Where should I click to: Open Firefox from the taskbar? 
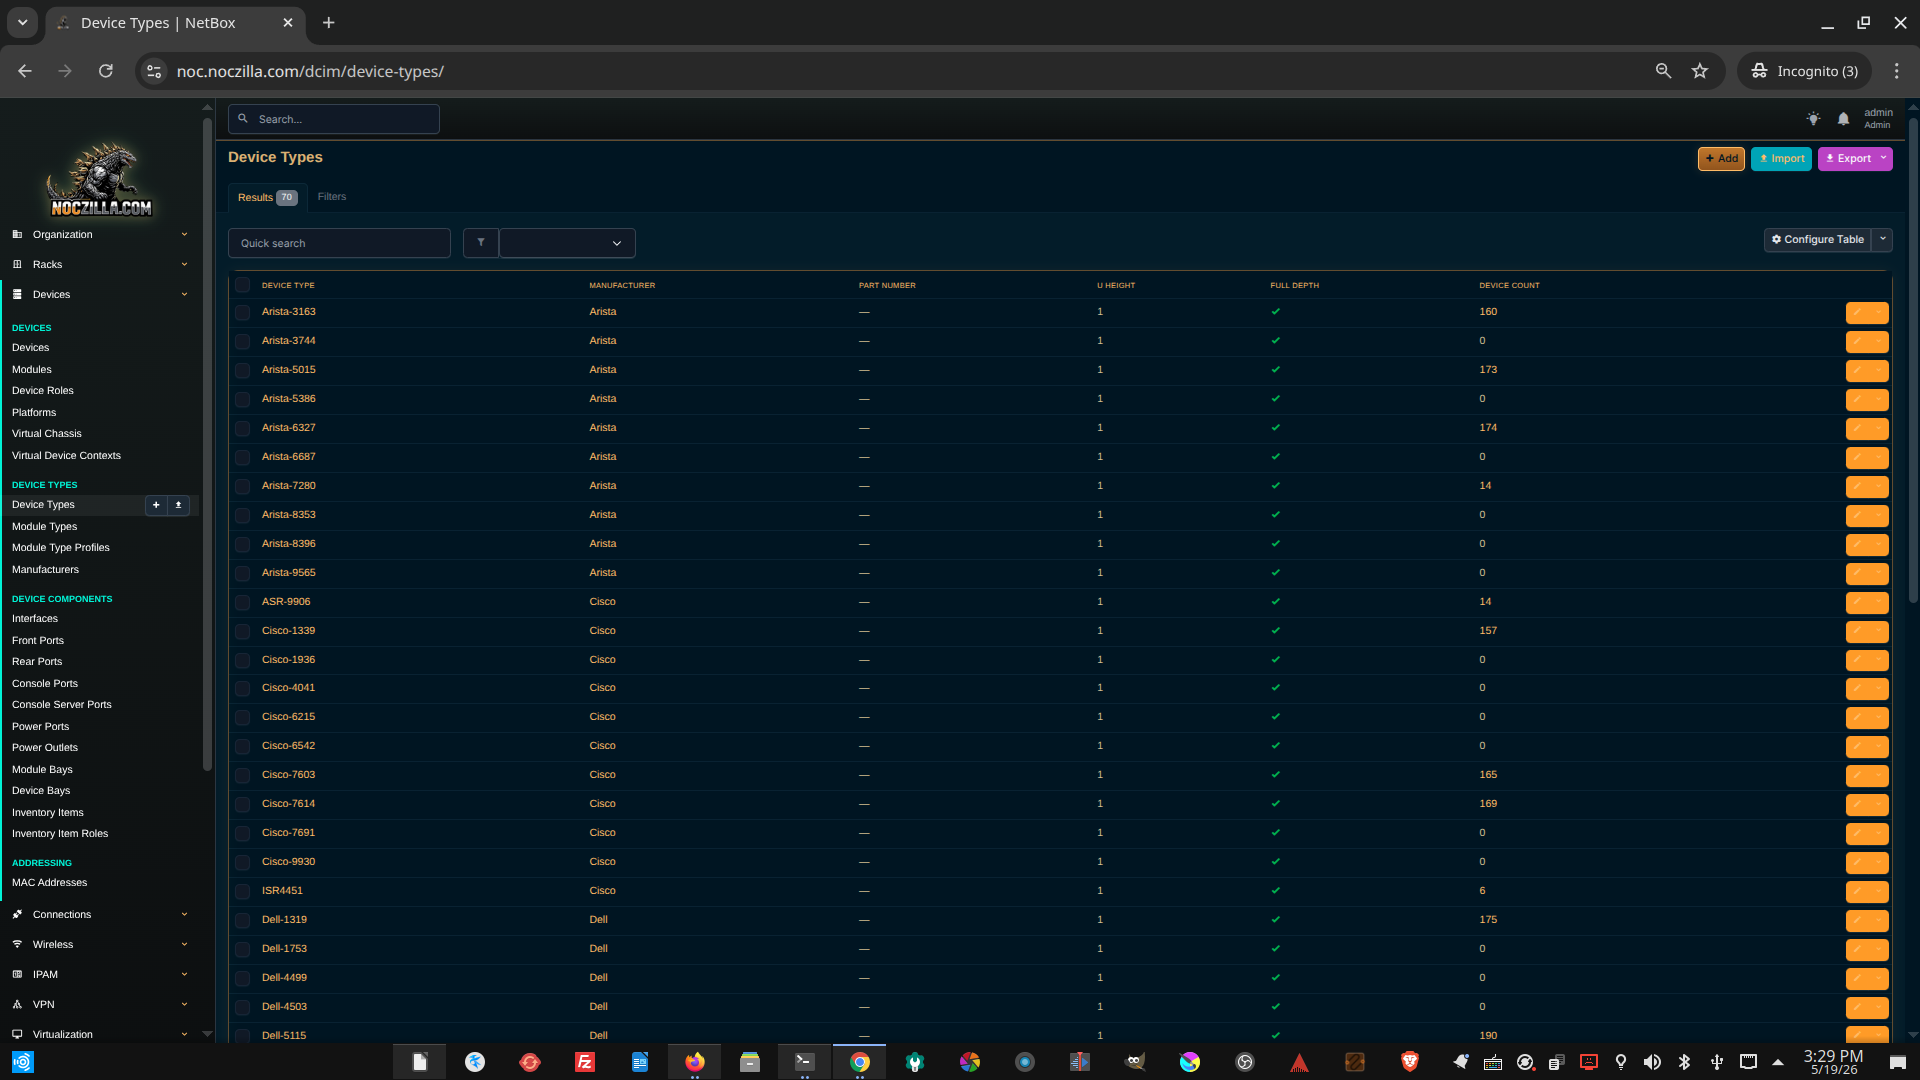(x=695, y=1062)
